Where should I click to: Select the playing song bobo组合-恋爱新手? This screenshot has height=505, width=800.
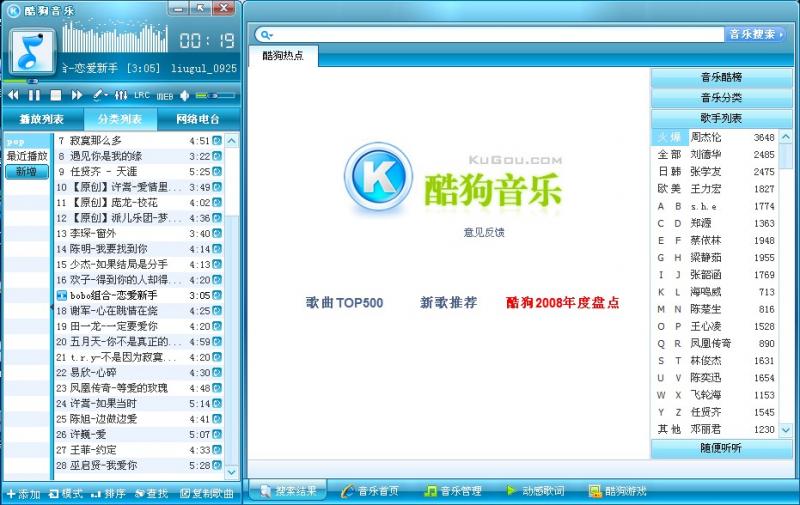[x=139, y=295]
